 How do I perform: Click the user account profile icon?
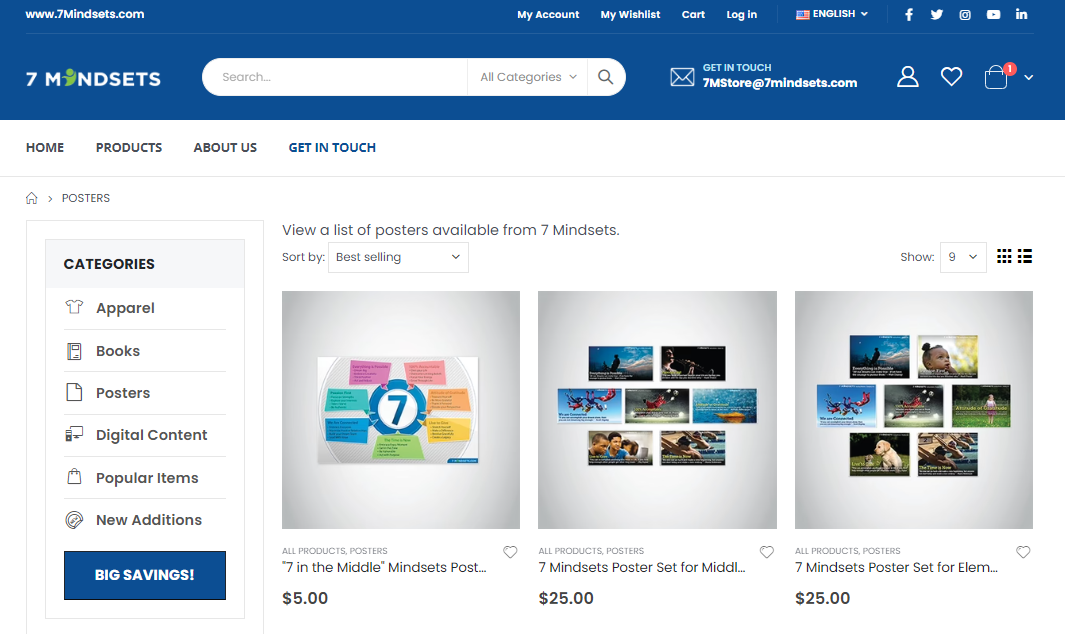907,77
